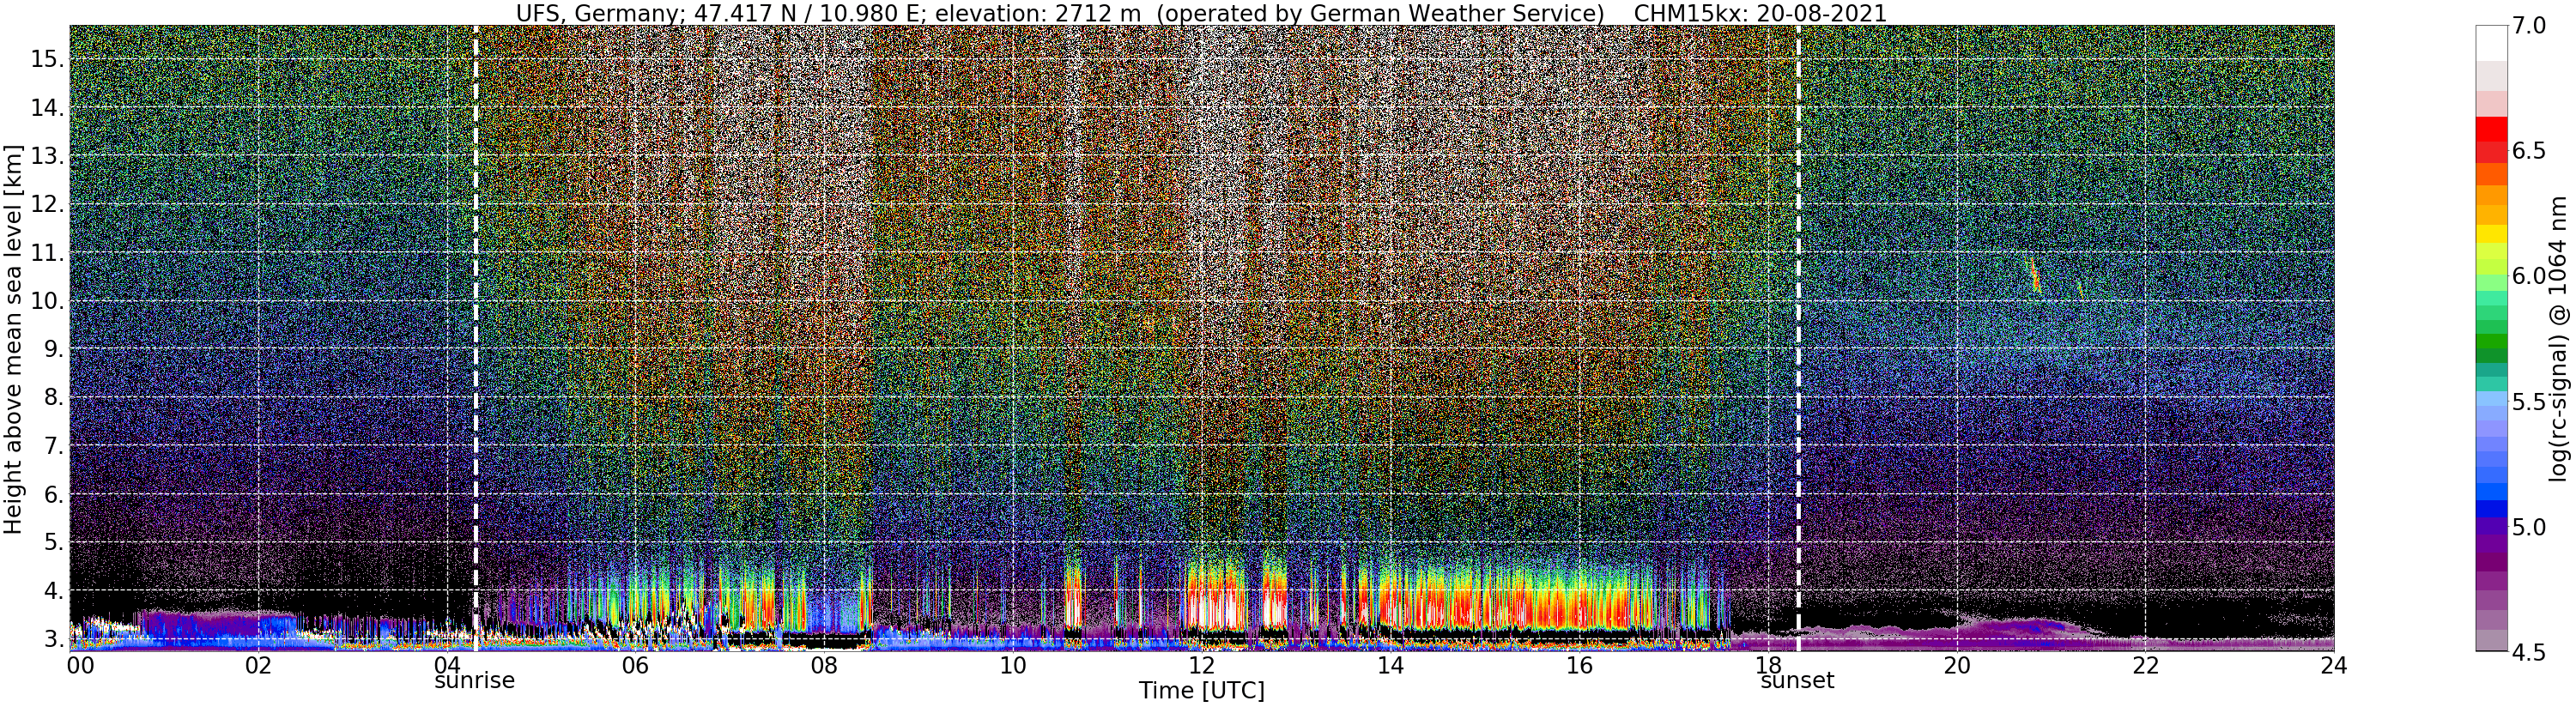Click the white top band of the colorbar
The width and height of the screenshot is (2576, 707).
pos(2490,43)
